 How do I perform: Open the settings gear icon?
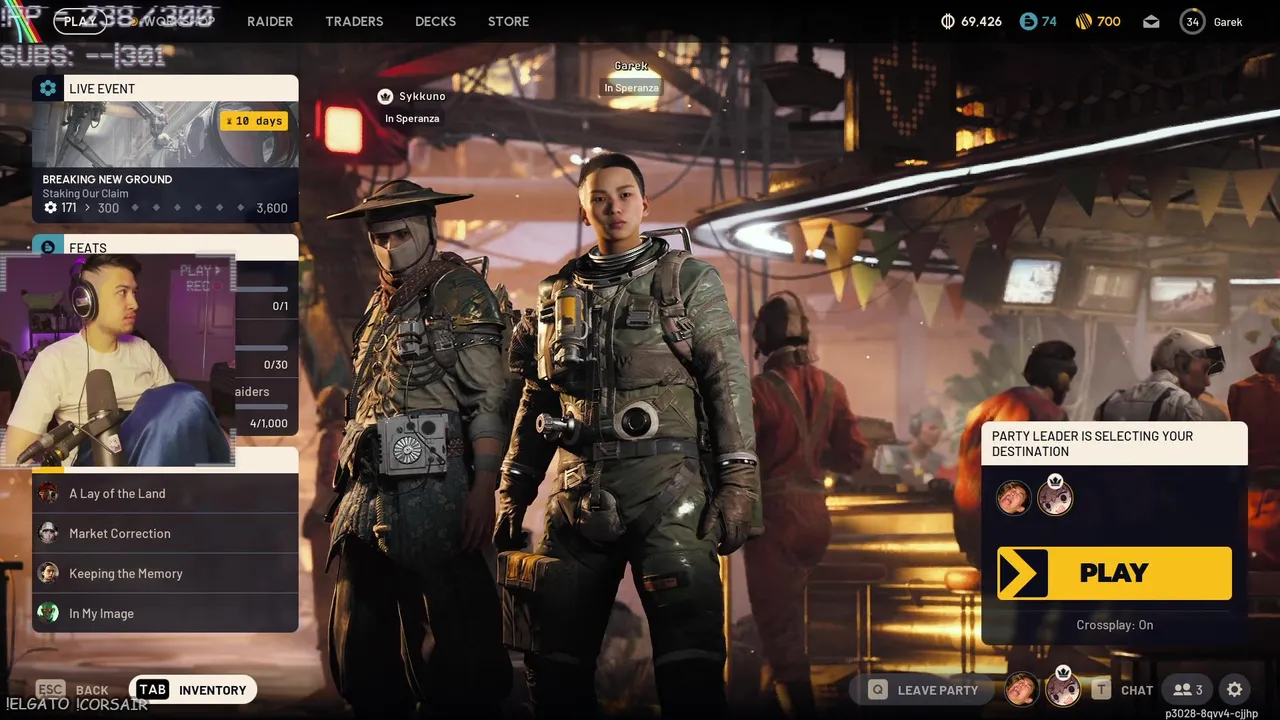(1235, 690)
